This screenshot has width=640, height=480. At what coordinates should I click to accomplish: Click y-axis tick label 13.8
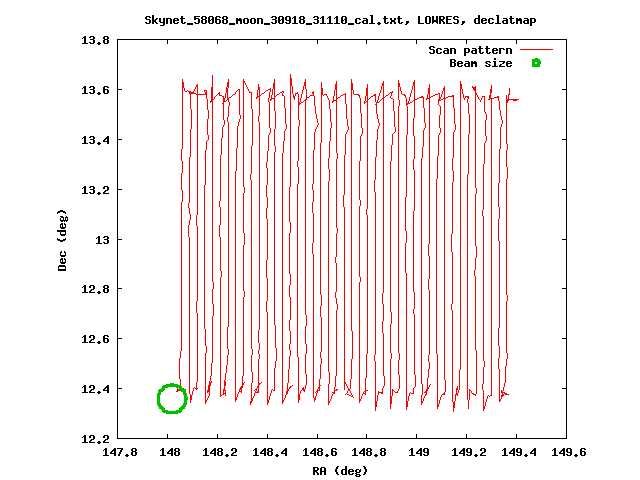click(96, 40)
